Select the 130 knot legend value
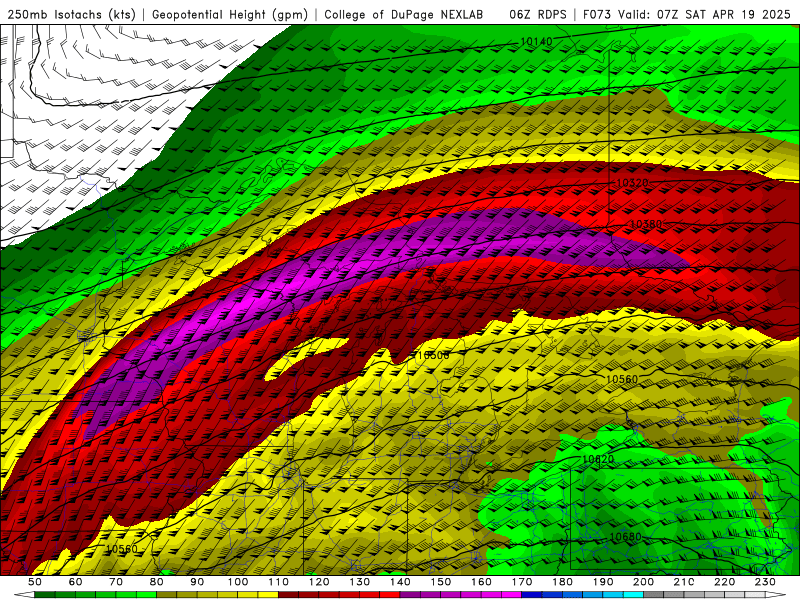The height and width of the screenshot is (600, 800). click(x=359, y=582)
